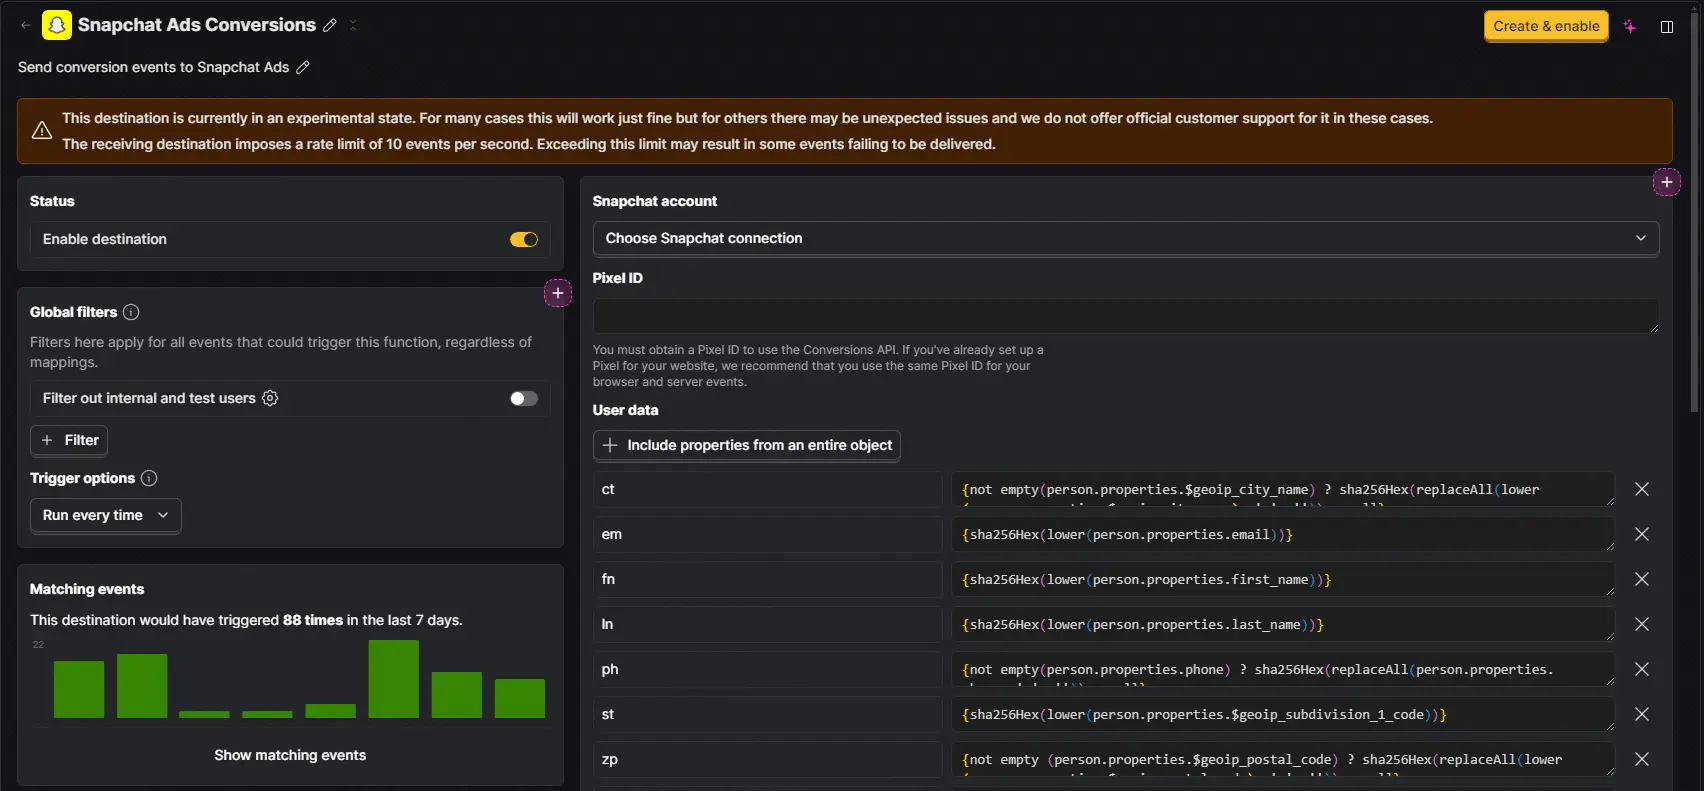Click the '88 times' text
Screen dimensions: 1704x791
313,620
